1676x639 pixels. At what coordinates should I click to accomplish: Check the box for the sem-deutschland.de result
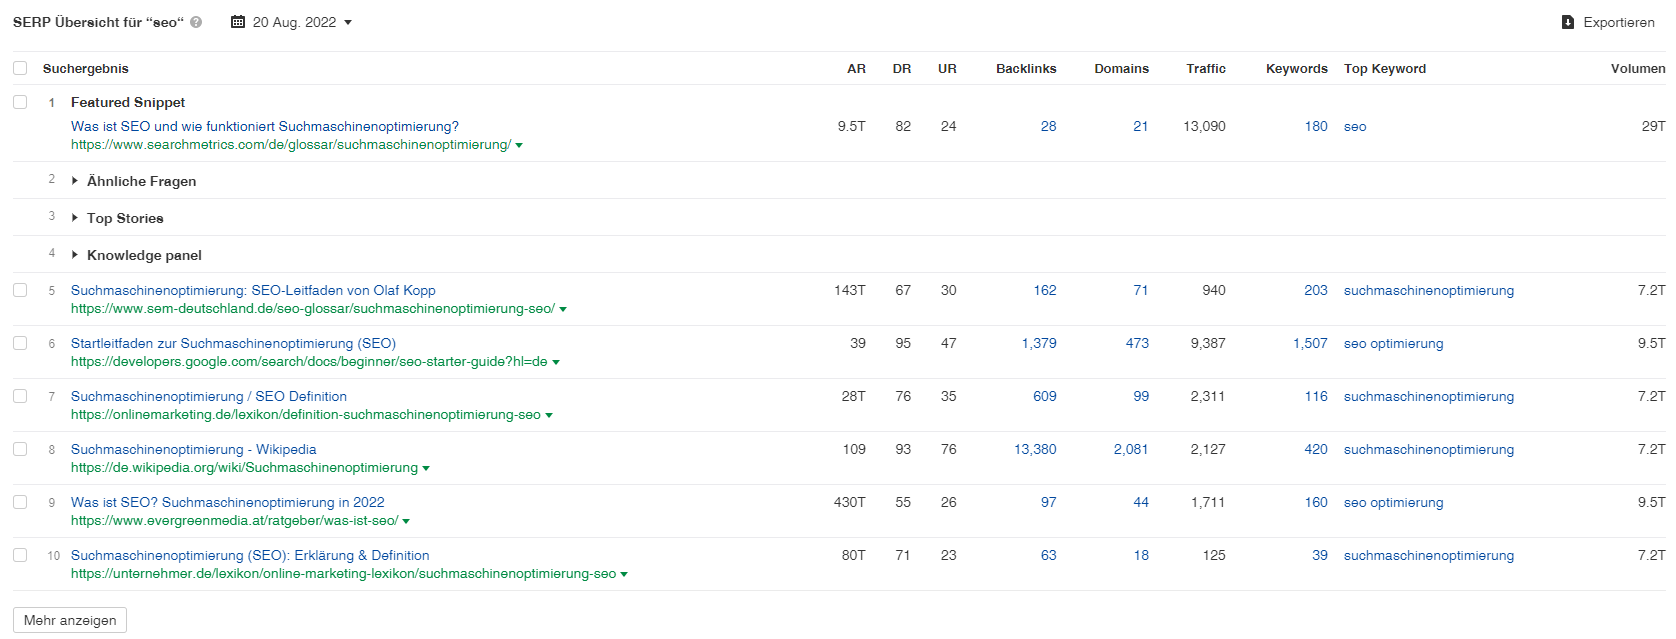coord(20,290)
